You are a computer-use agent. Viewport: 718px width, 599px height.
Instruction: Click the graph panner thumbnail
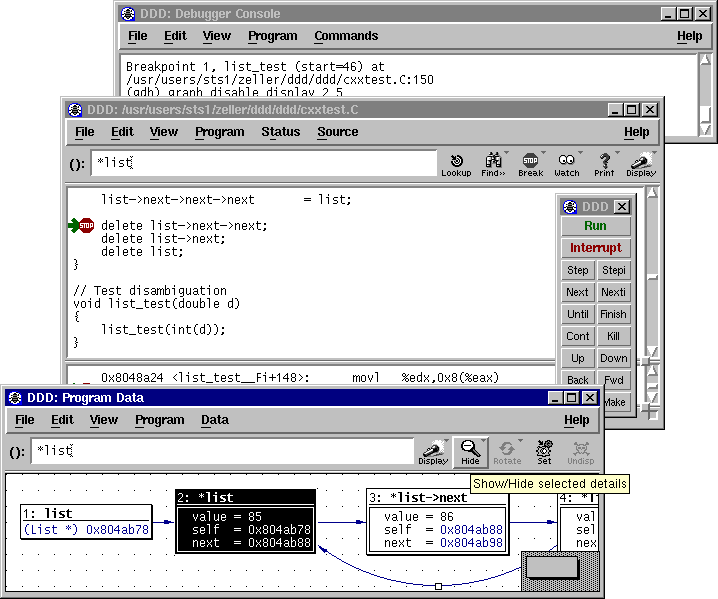point(552,568)
